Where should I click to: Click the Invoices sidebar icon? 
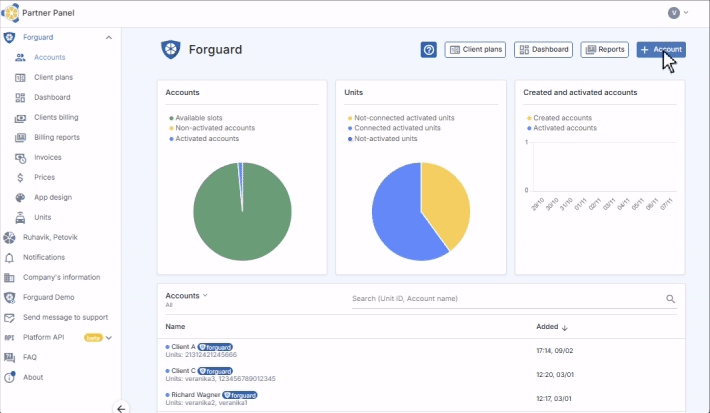tap(20, 158)
